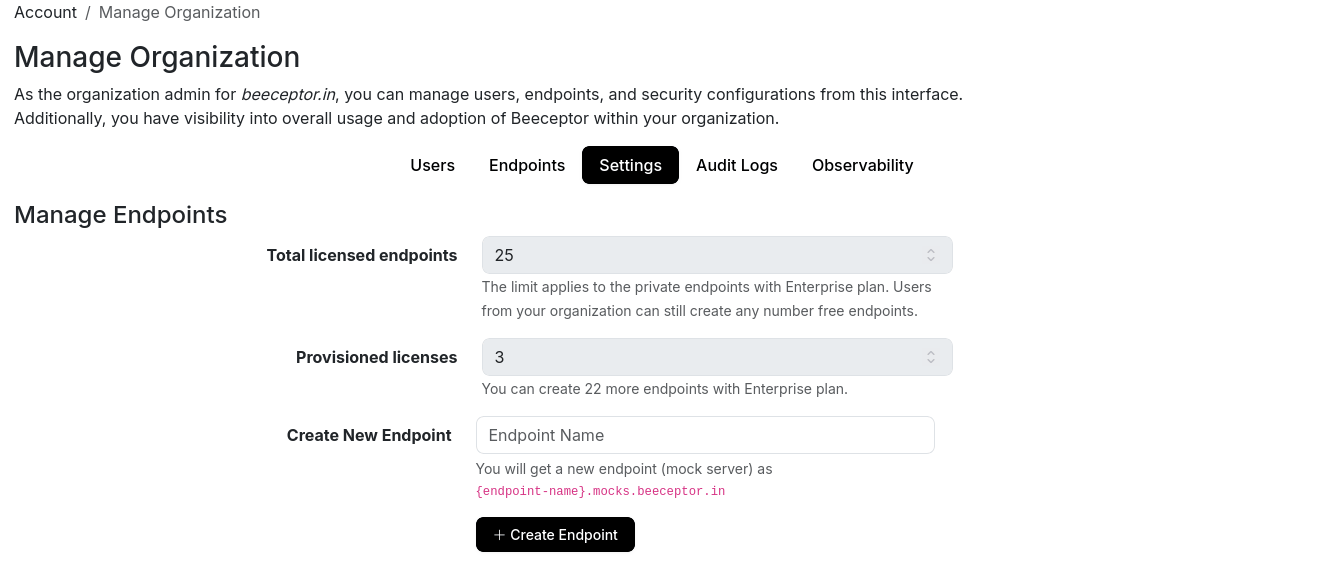Click the Account breadcrumb link

(x=45, y=12)
